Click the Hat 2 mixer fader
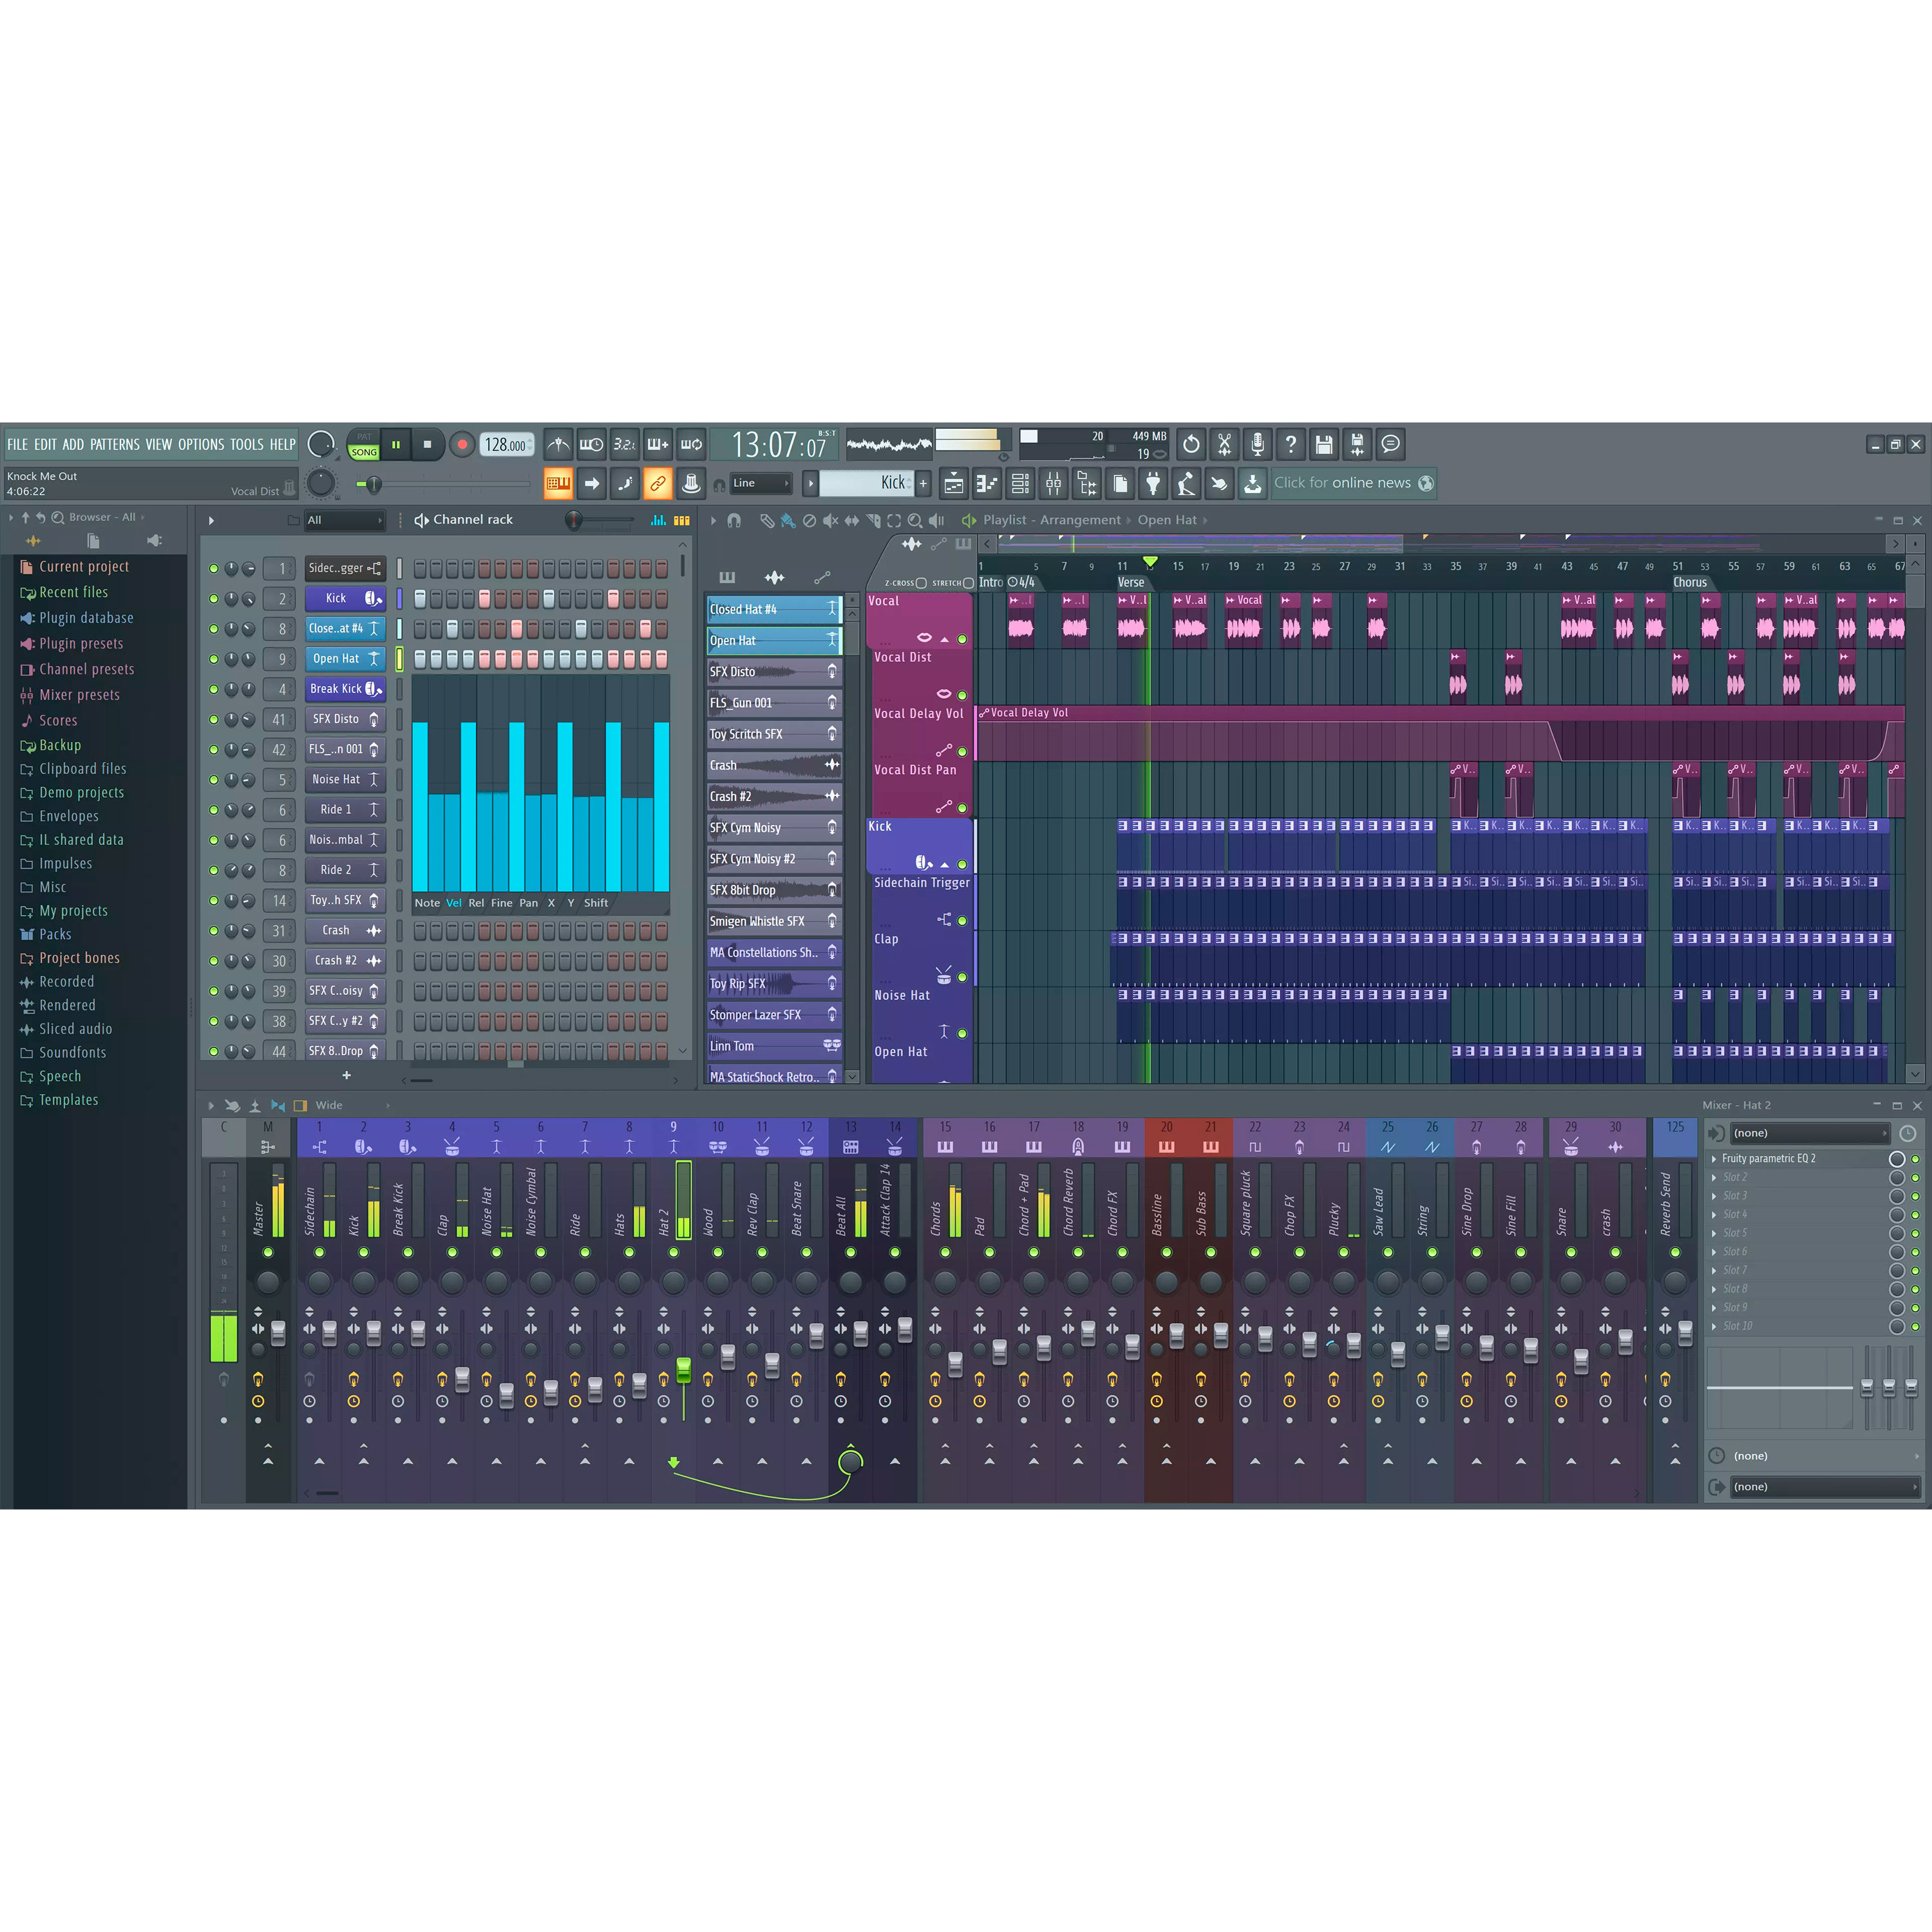The width and height of the screenshot is (1932, 1932). pos(683,1369)
